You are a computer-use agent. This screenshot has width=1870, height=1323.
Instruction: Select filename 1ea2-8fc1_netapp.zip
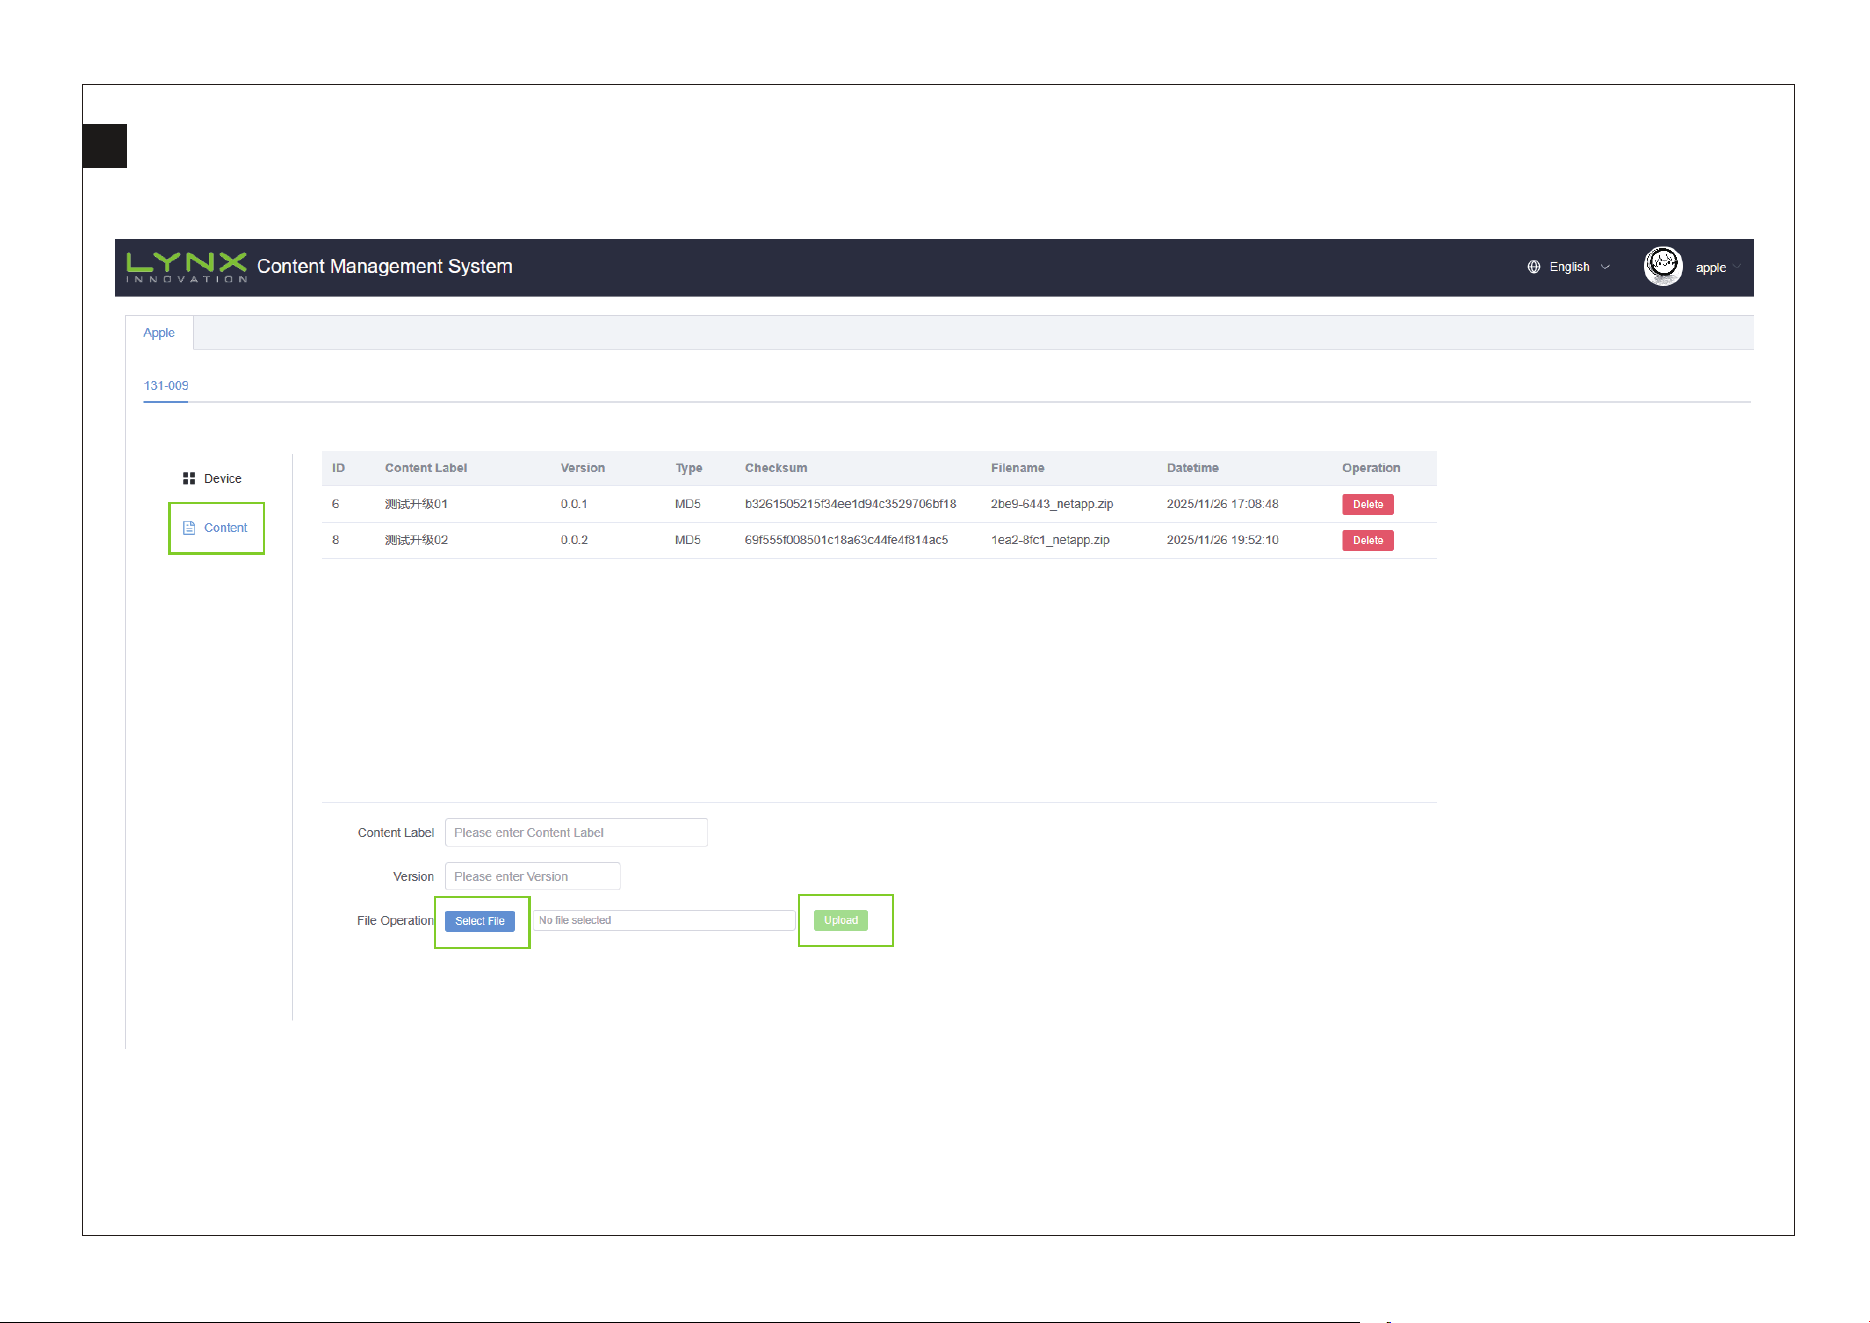point(1050,540)
